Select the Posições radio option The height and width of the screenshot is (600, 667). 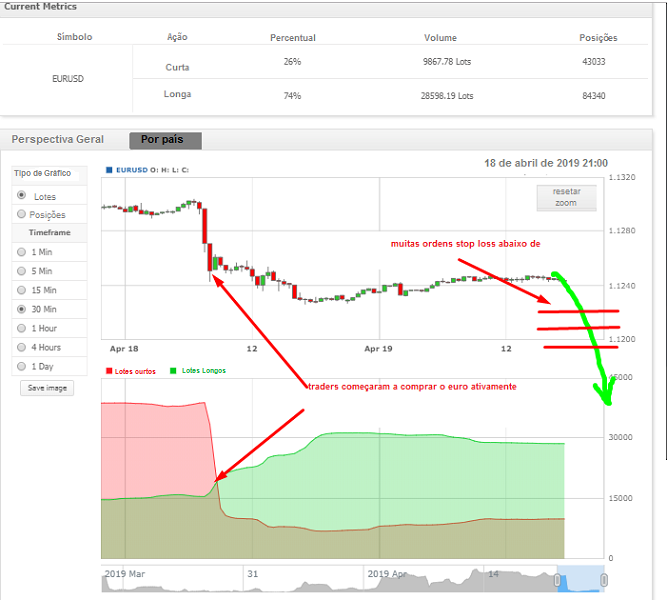pos(22,214)
